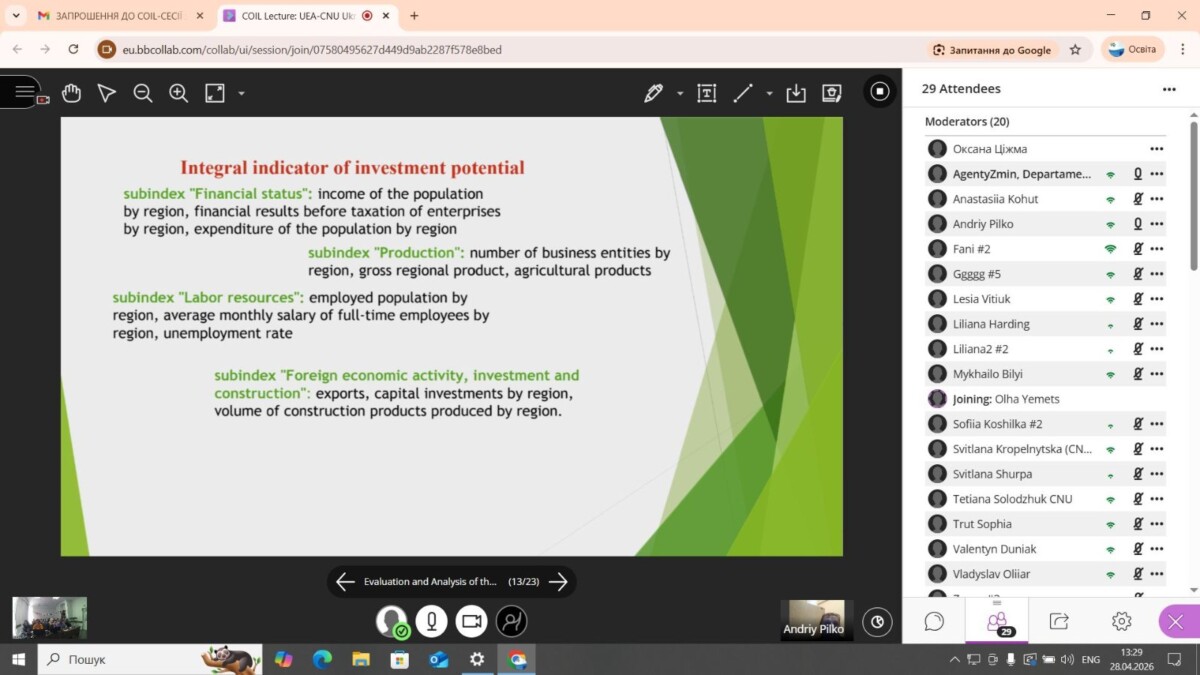The width and height of the screenshot is (1200, 675).
Task: Select the arrow pointer tool
Action: (x=107, y=93)
